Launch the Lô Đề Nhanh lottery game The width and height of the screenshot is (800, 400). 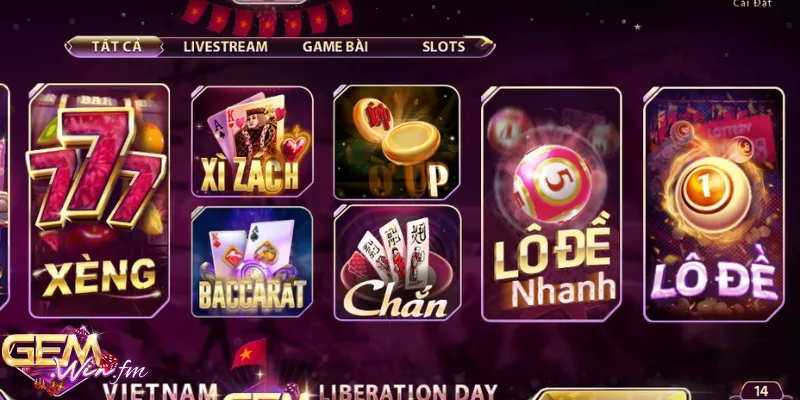(x=552, y=204)
